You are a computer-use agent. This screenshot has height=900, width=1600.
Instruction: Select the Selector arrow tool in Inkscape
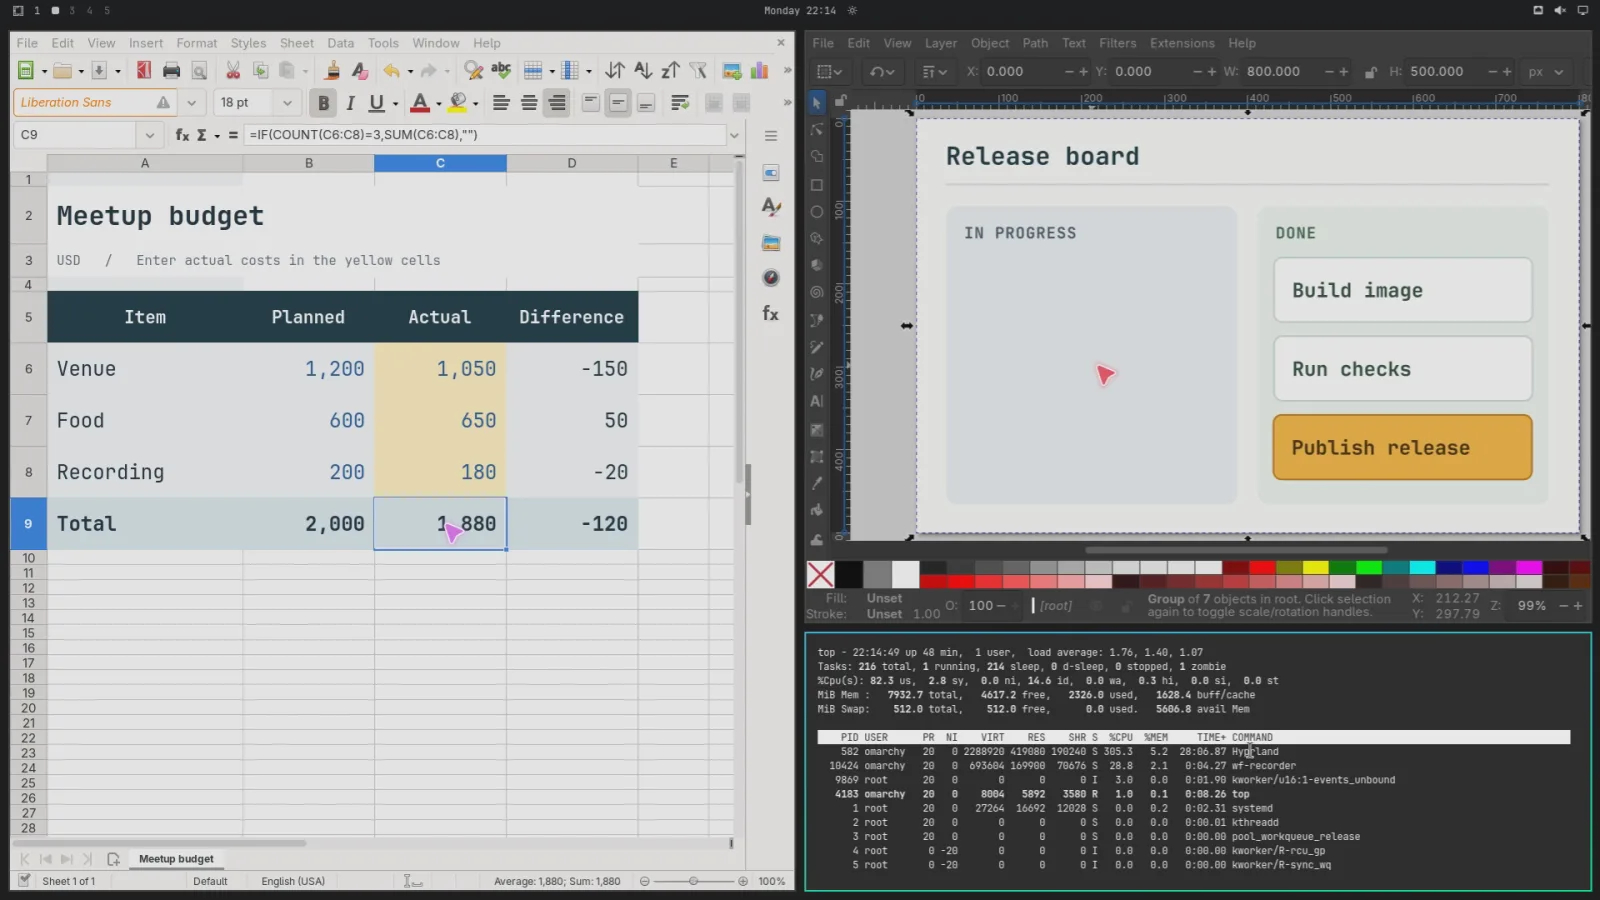coord(817,102)
